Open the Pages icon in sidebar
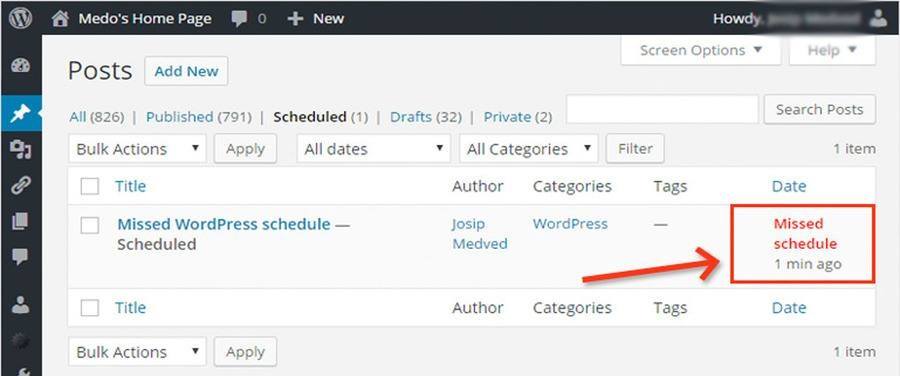 (x=21, y=221)
